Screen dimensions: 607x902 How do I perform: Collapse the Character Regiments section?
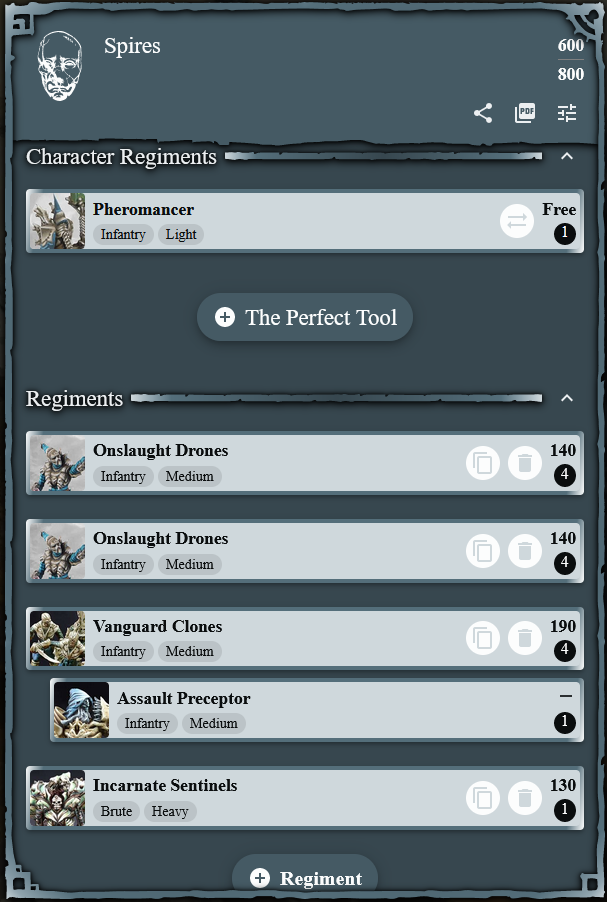[x=567, y=156]
